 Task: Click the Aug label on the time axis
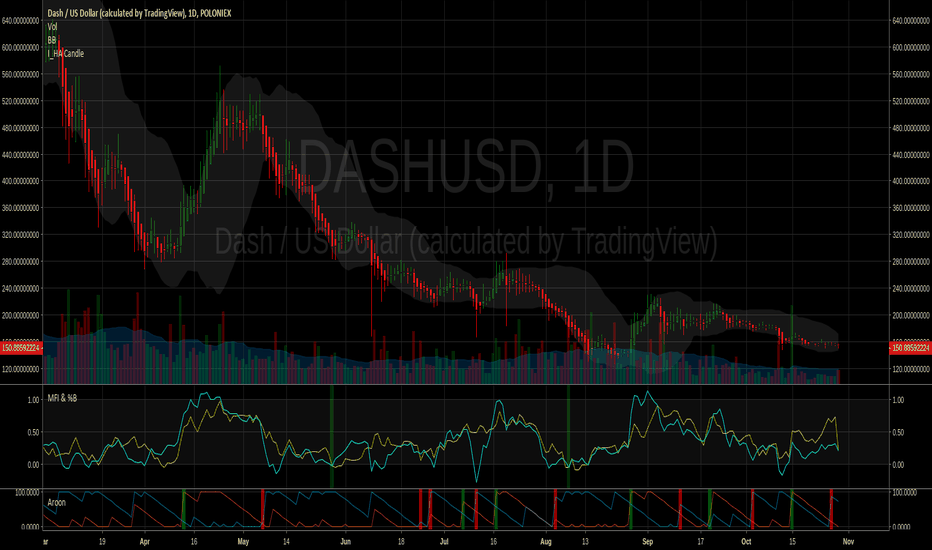pos(546,542)
